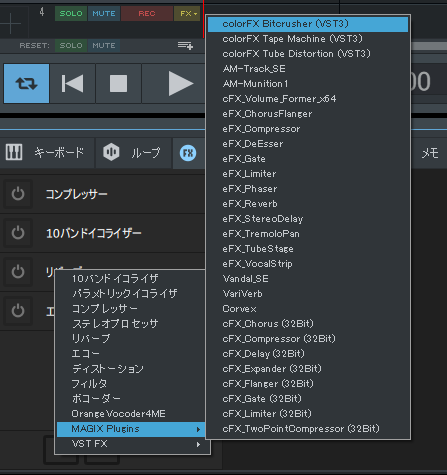Viewport: 447px width, 475px height.
Task: Choose ディストーション menu entry
Action: click(131, 369)
